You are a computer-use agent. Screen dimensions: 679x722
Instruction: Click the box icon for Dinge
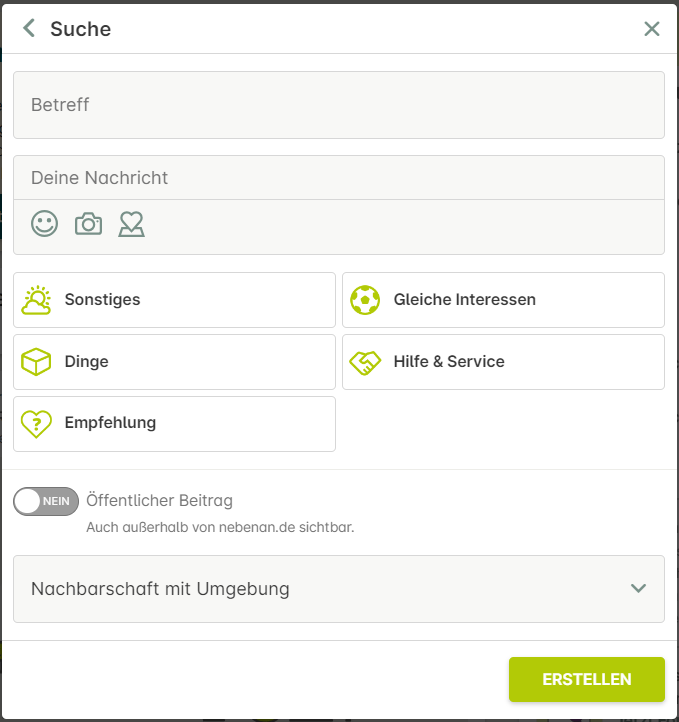click(36, 362)
